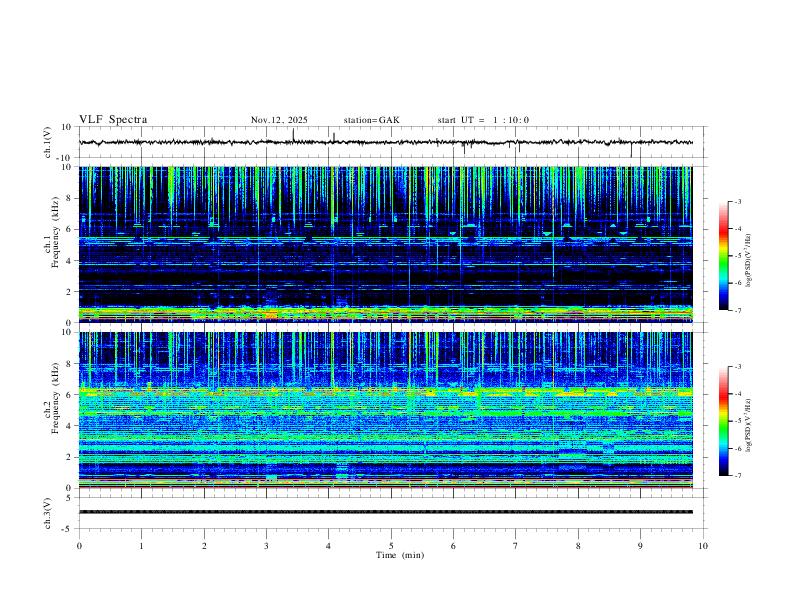Click the "-5" tick of ch.3(V) axis
The height and width of the screenshot is (612, 792).
[x=68, y=529]
